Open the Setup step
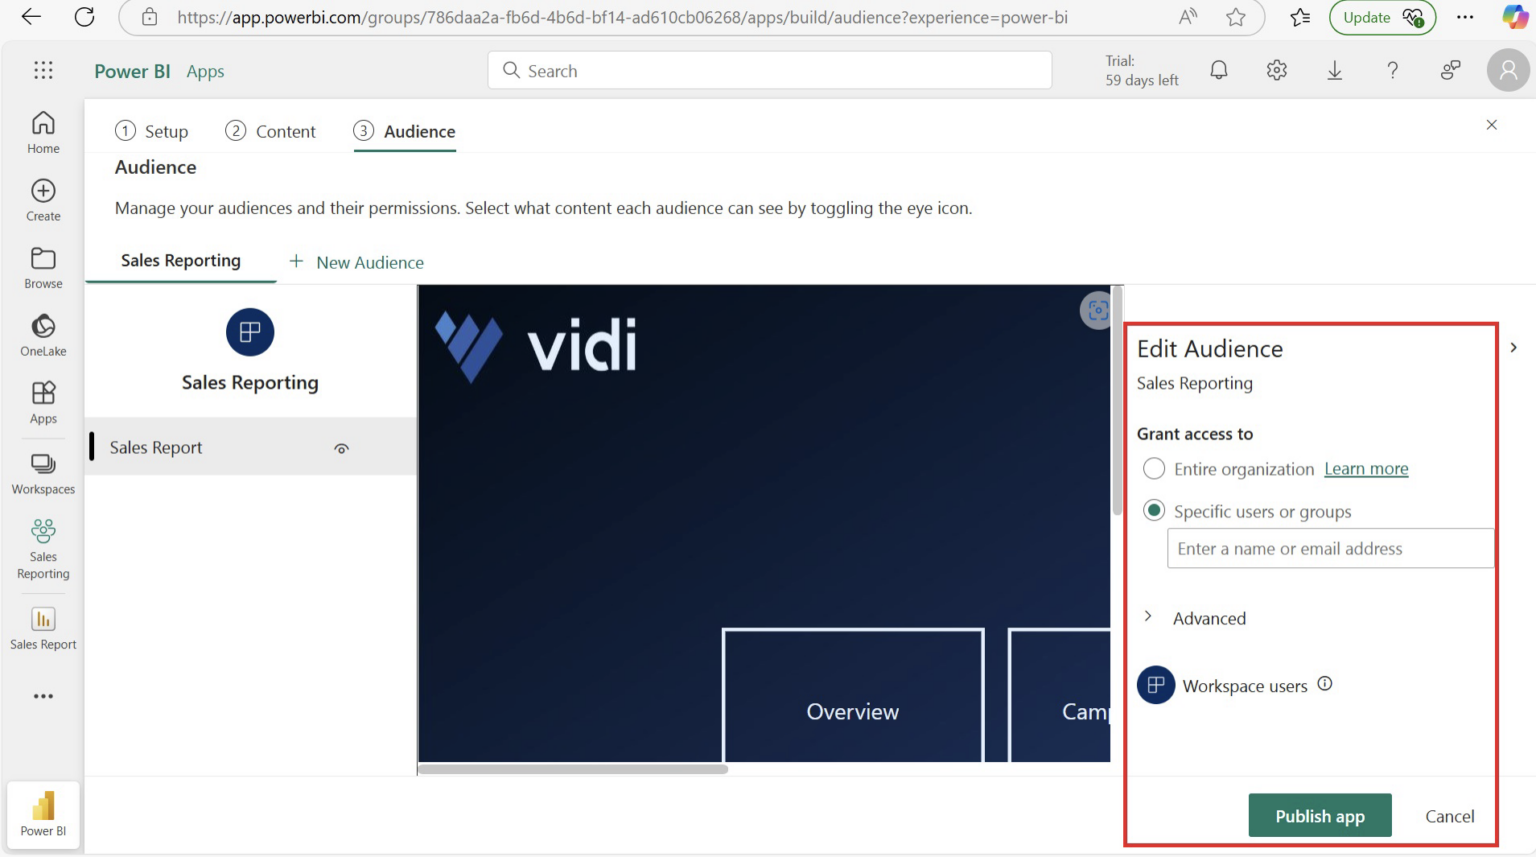The height and width of the screenshot is (857, 1536). click(x=153, y=131)
